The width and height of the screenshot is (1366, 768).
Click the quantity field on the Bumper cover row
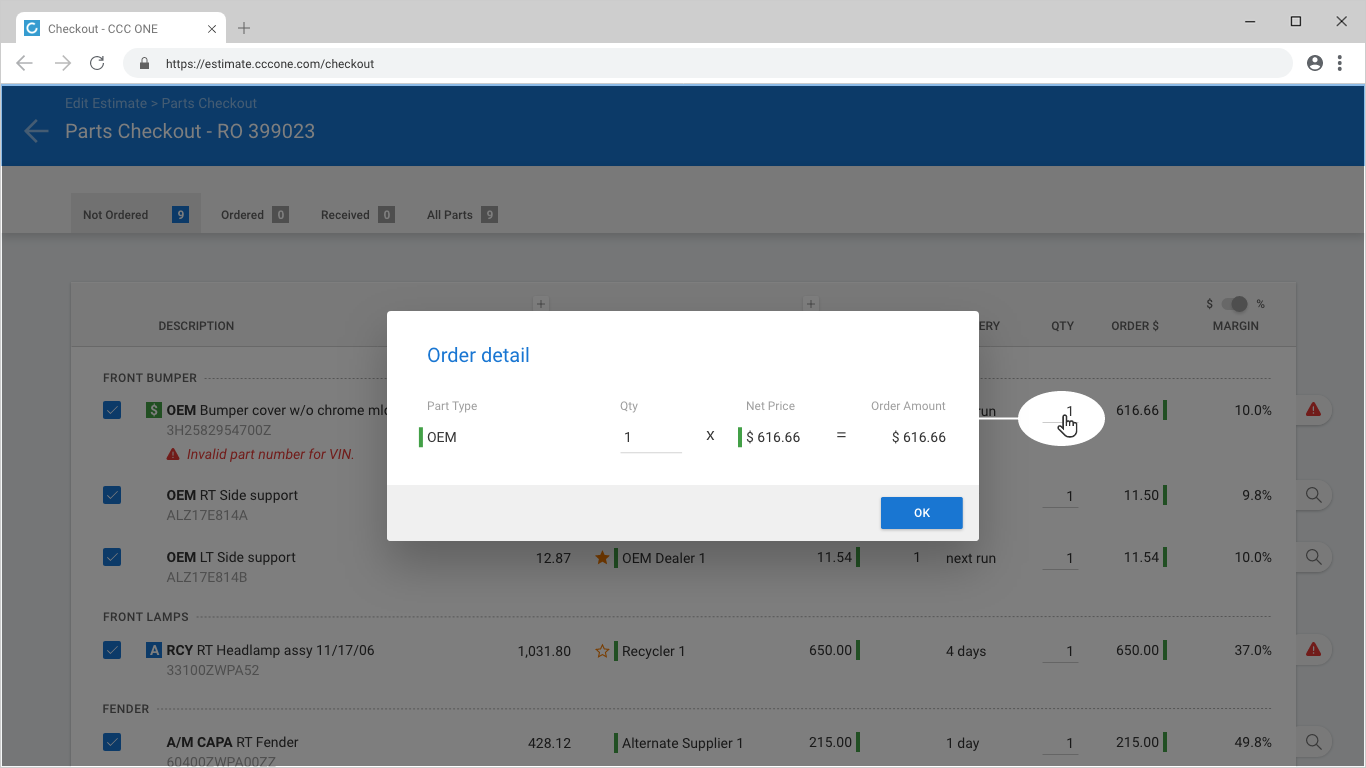pos(1061,411)
